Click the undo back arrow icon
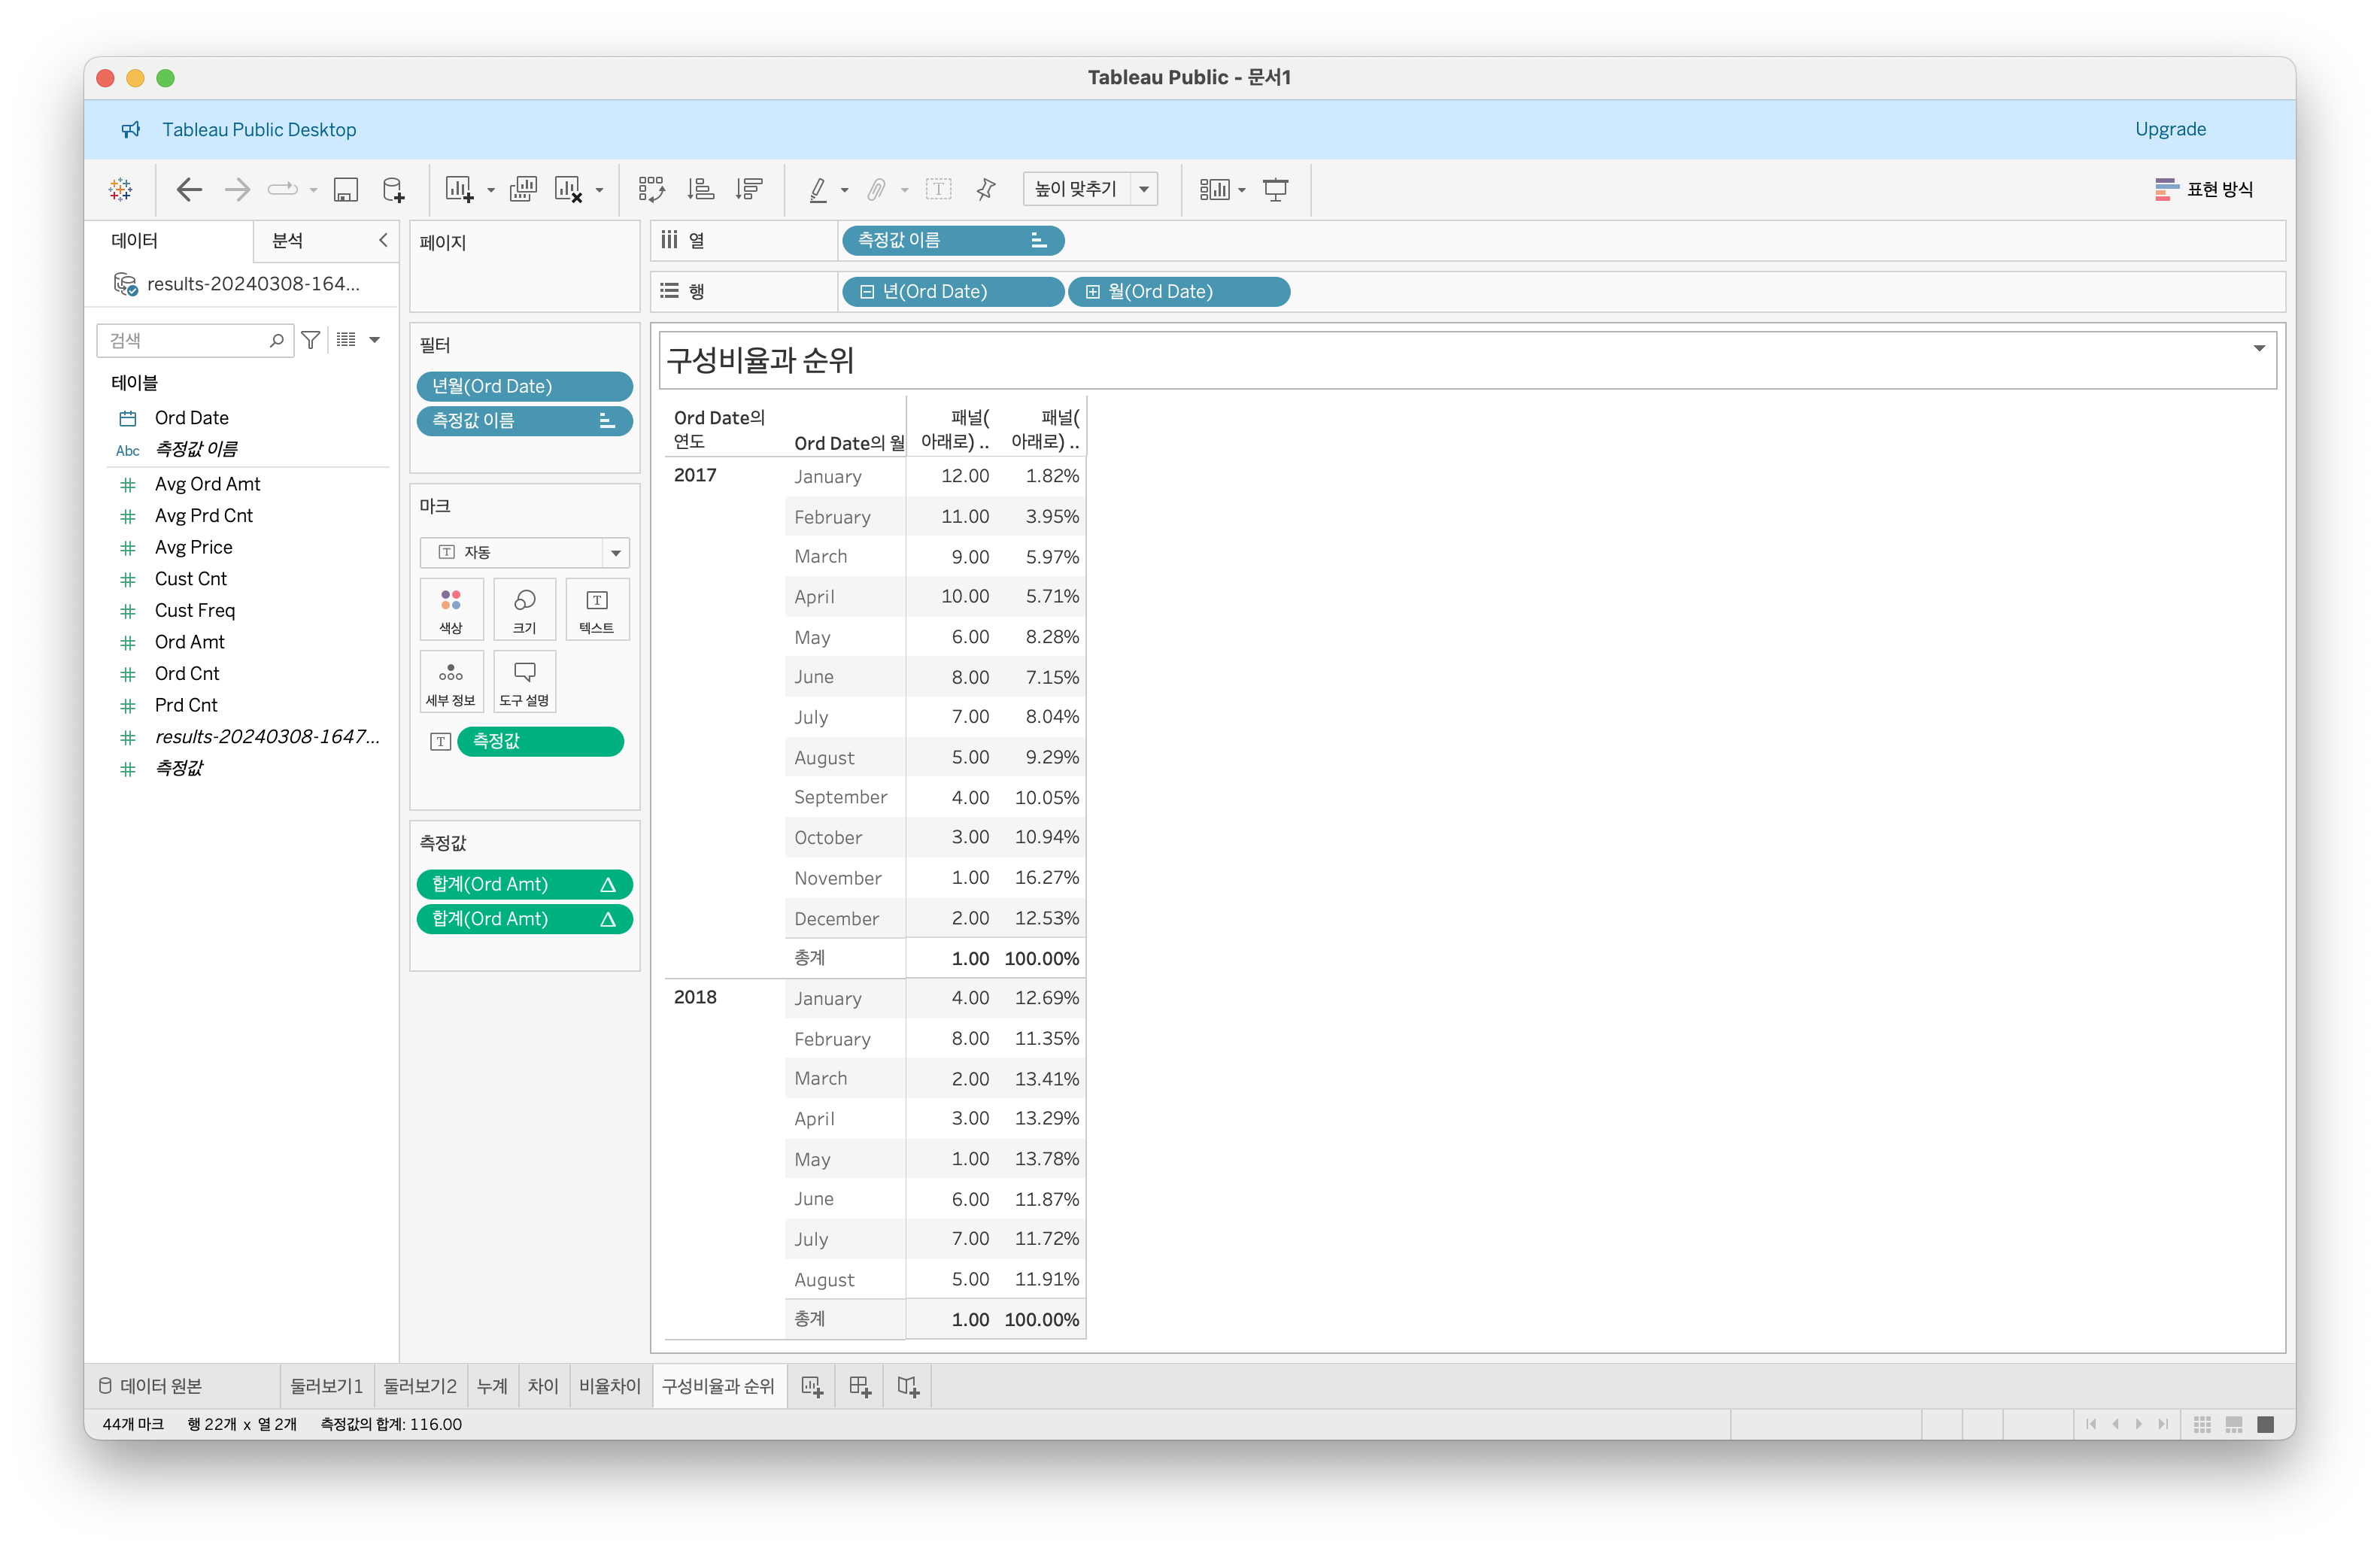This screenshot has height=1551, width=2380. point(188,189)
